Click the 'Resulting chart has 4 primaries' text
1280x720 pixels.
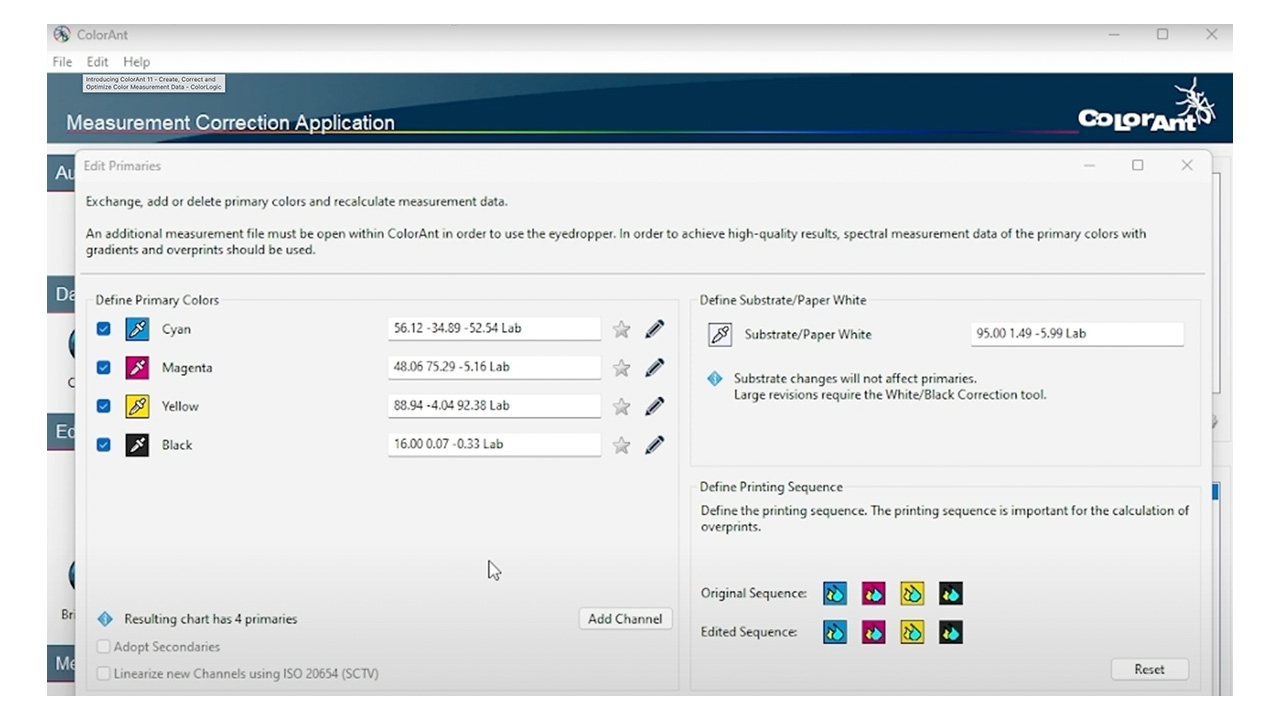(x=210, y=619)
